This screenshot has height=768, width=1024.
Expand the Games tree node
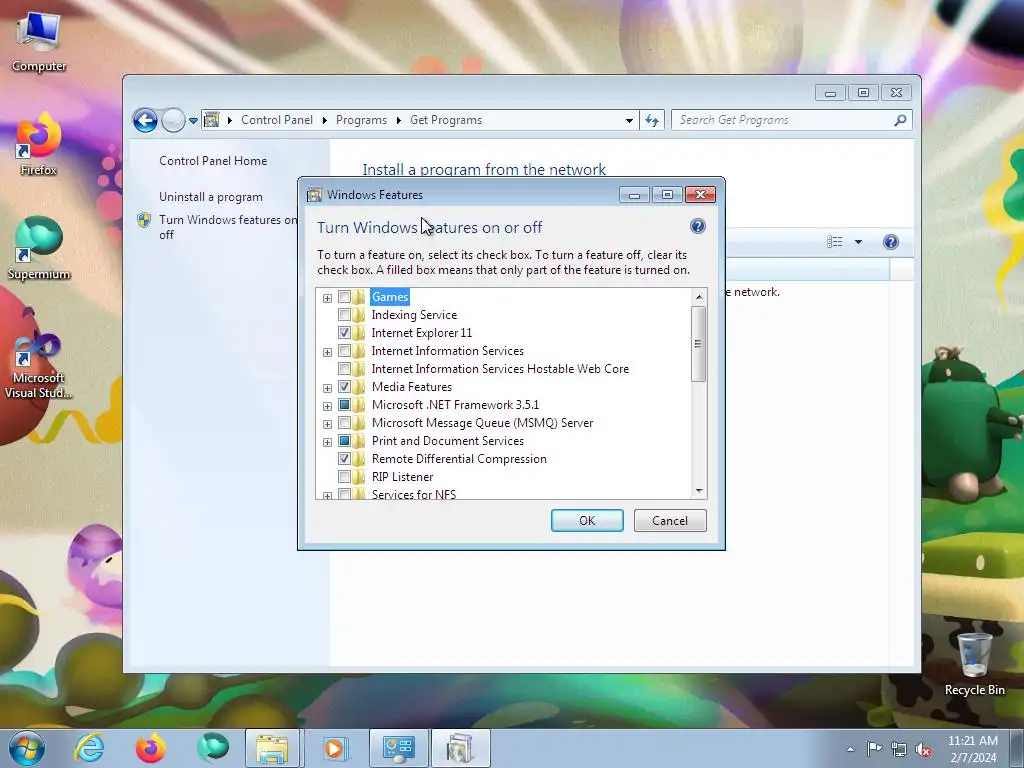click(x=327, y=298)
